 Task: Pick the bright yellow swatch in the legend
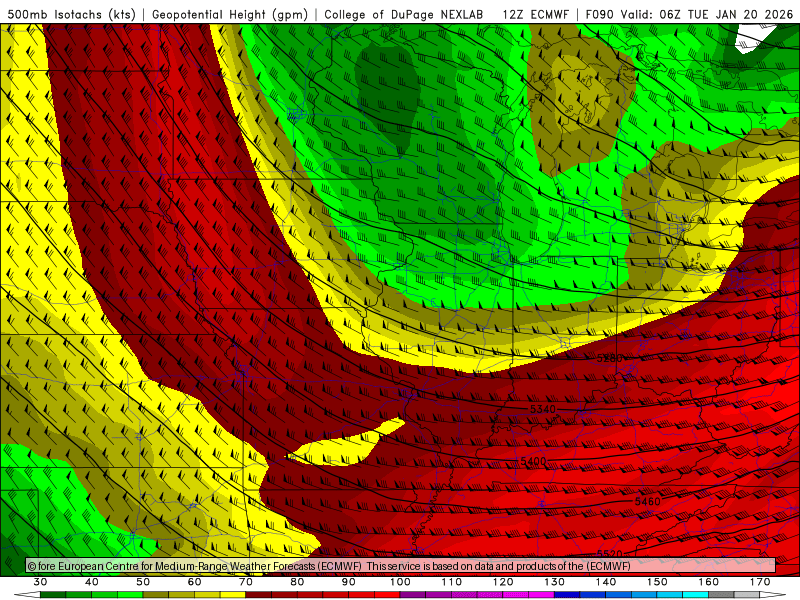pos(233,595)
